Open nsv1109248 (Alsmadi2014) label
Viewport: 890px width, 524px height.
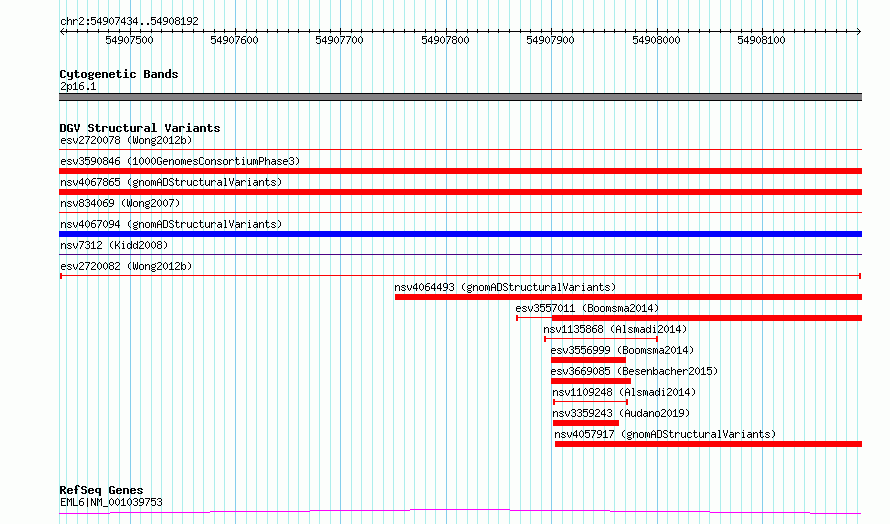click(x=624, y=392)
